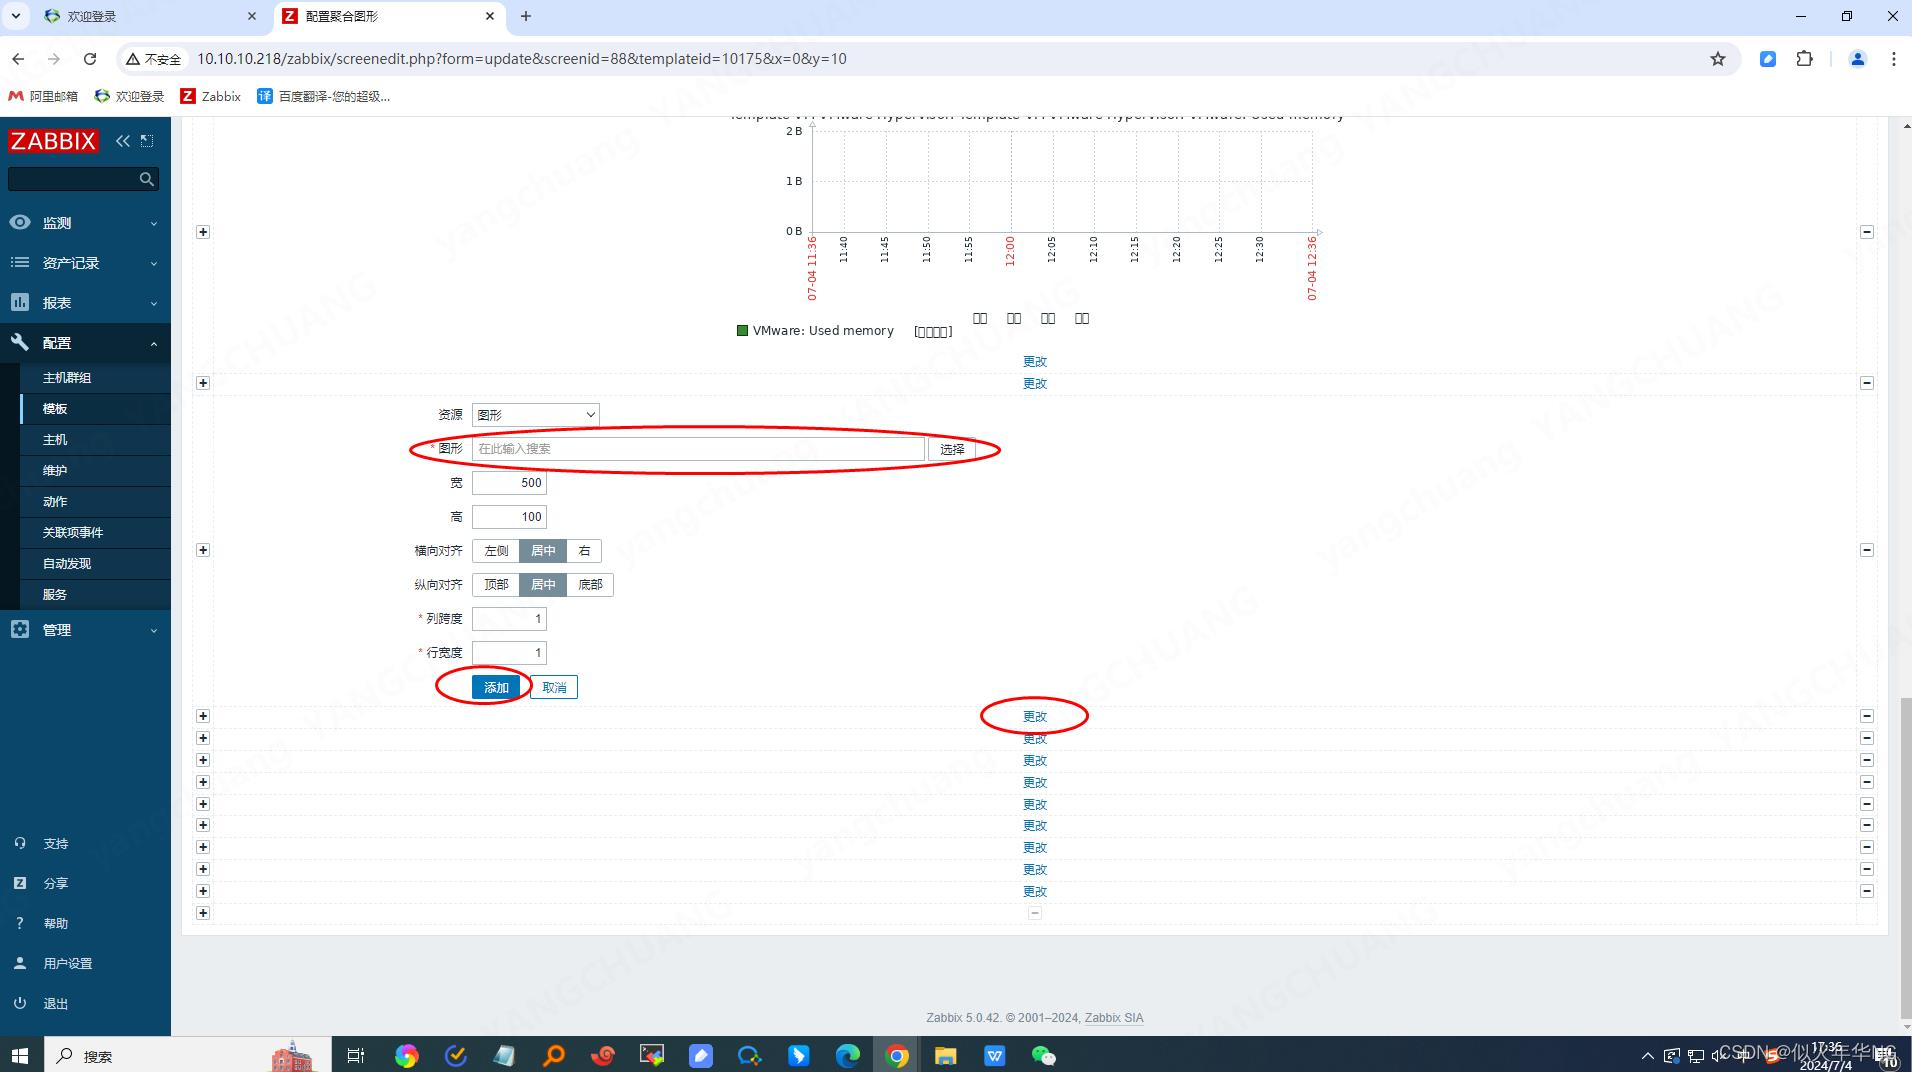
Task: Open the Zabbix SIA footer link
Action: tap(1114, 1018)
